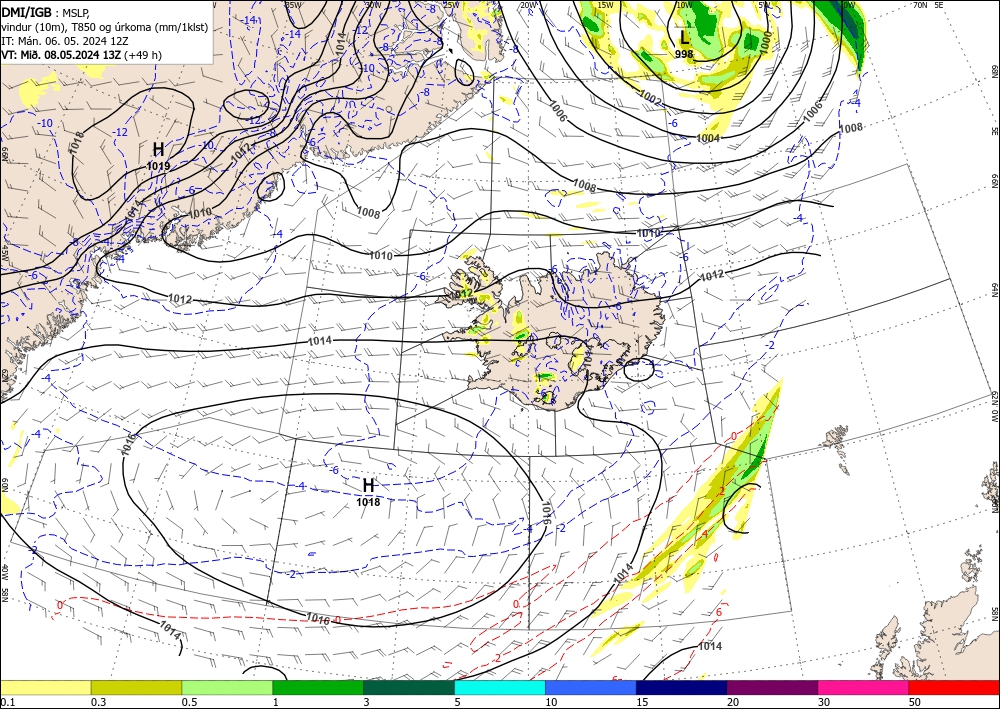This screenshot has width=1000, height=709.
Task: Click the 15W longitude label at the top
Action: pos(605,5)
